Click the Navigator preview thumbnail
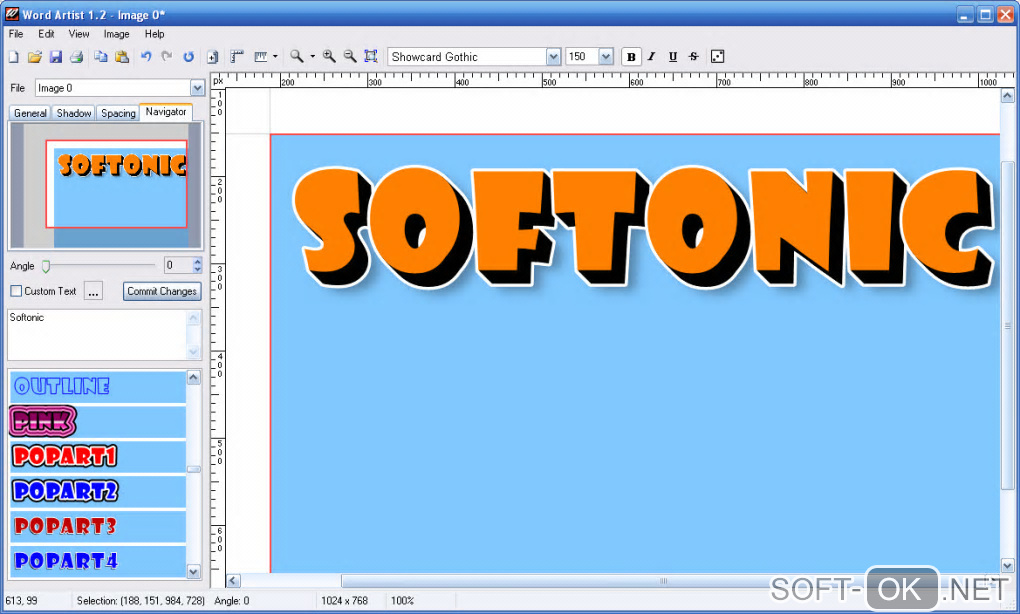 coord(106,185)
